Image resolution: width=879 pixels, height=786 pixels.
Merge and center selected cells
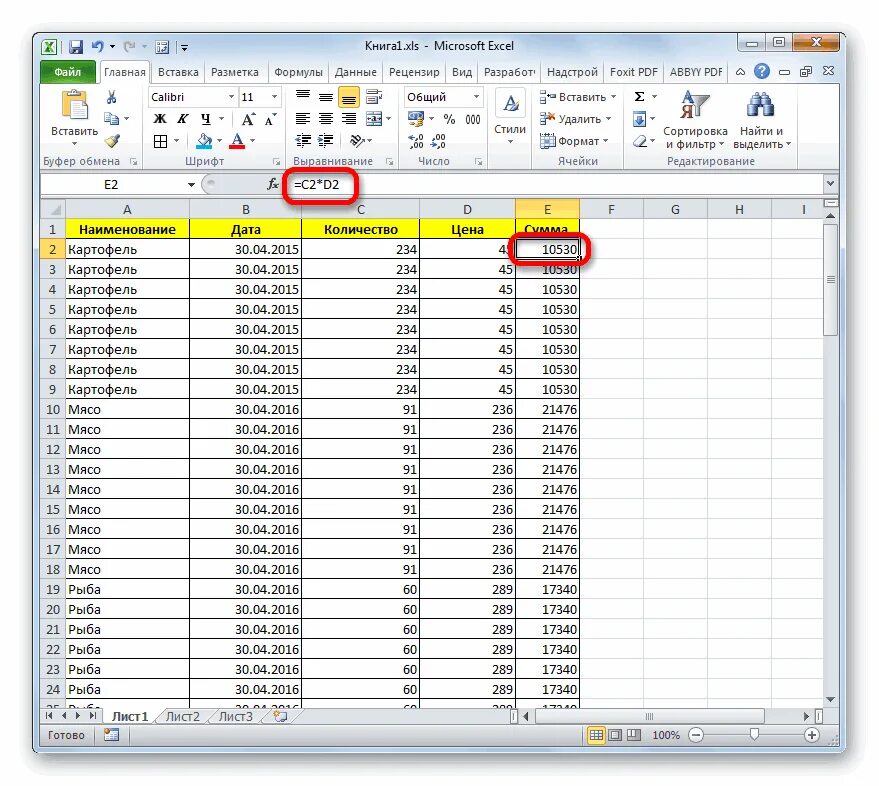pyautogui.click(x=374, y=119)
